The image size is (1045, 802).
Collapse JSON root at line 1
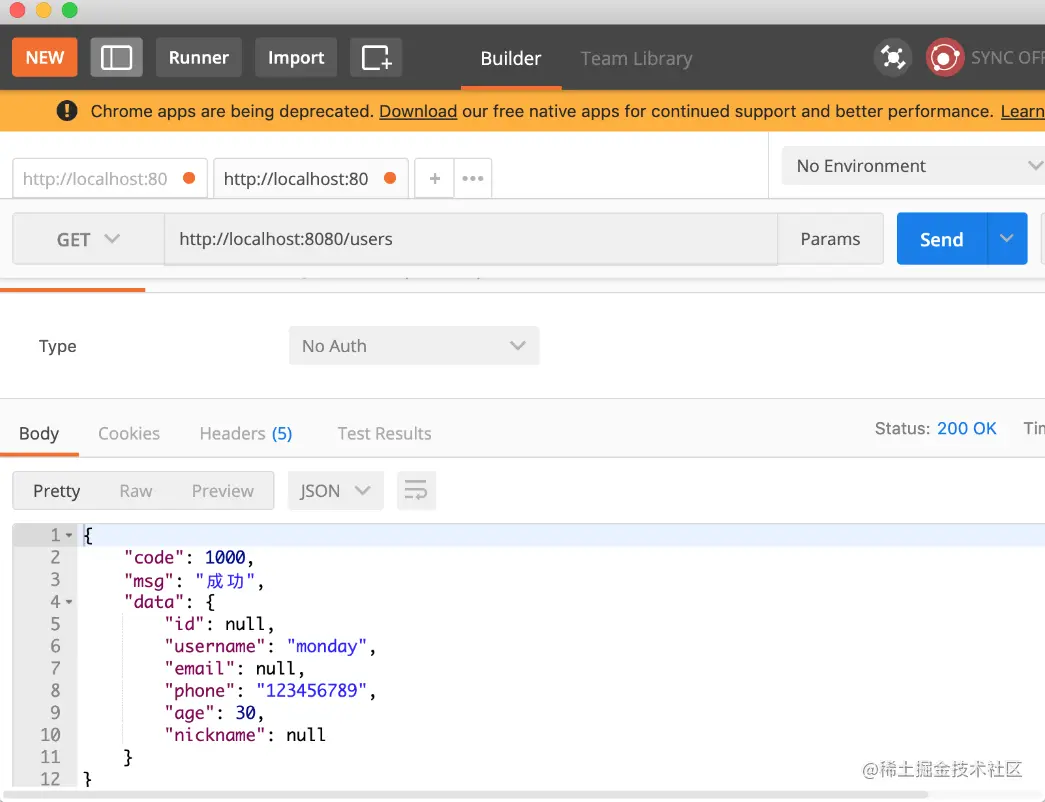(x=69, y=535)
